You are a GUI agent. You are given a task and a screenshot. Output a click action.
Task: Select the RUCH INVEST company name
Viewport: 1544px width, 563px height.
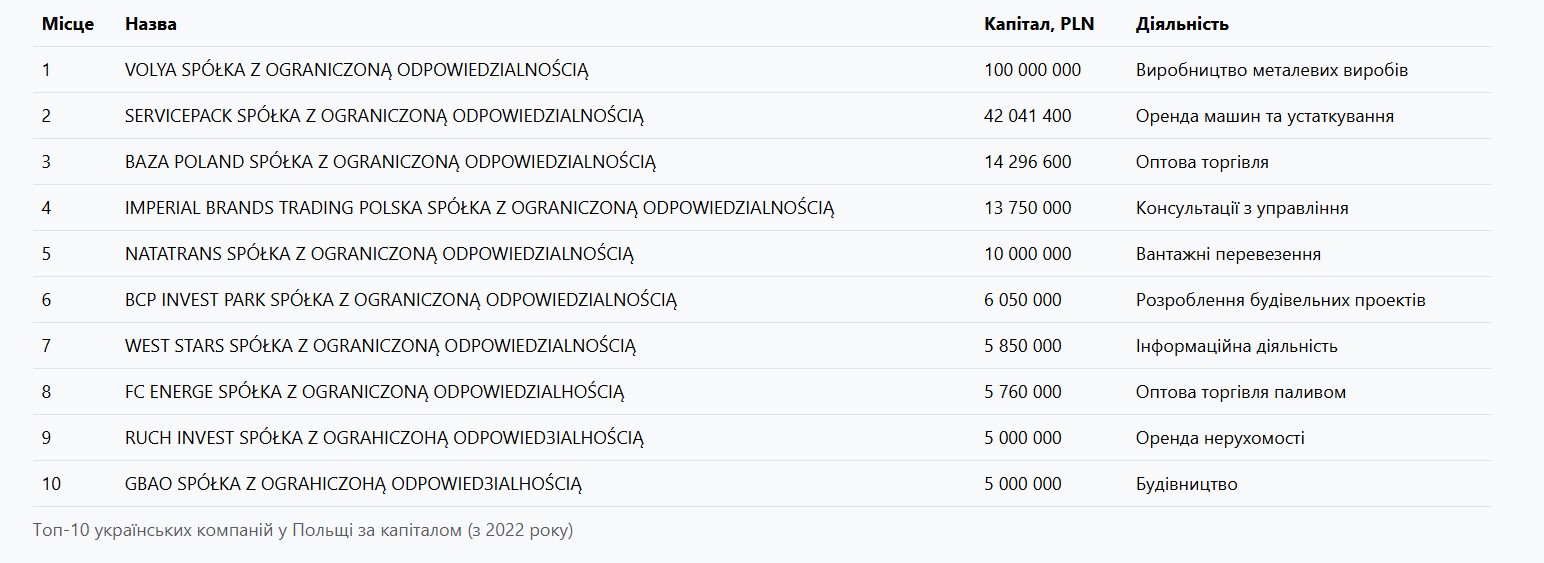click(x=384, y=438)
